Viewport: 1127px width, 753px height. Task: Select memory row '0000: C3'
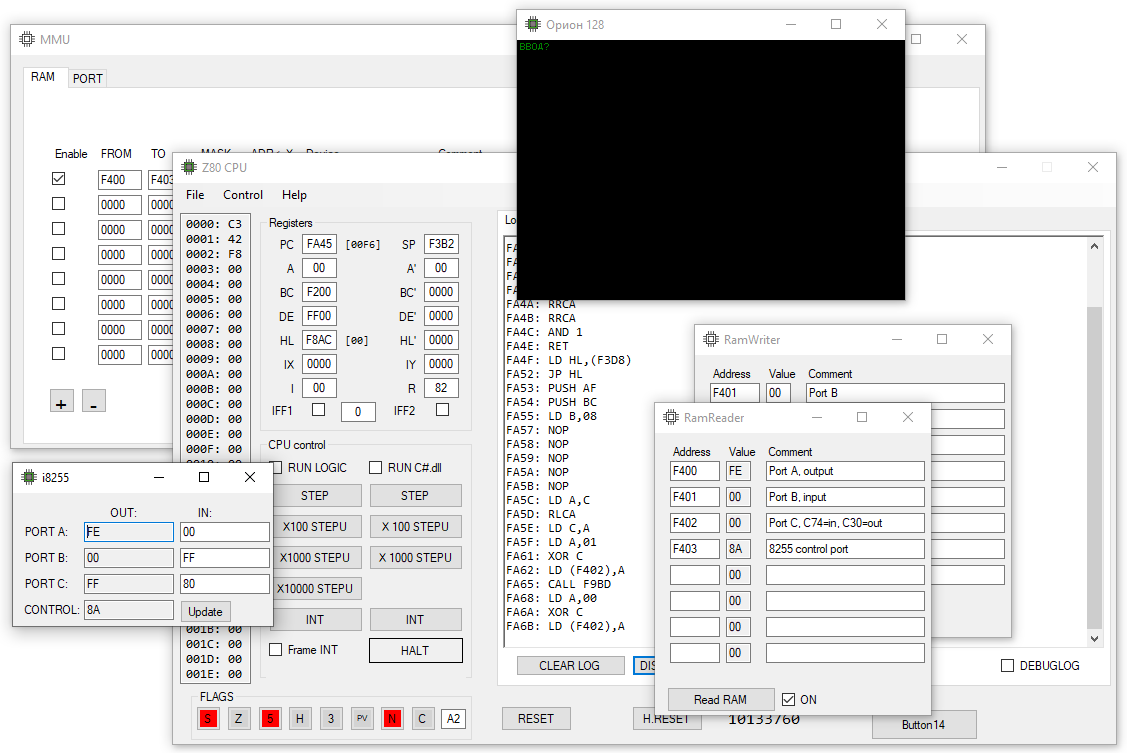[214, 224]
